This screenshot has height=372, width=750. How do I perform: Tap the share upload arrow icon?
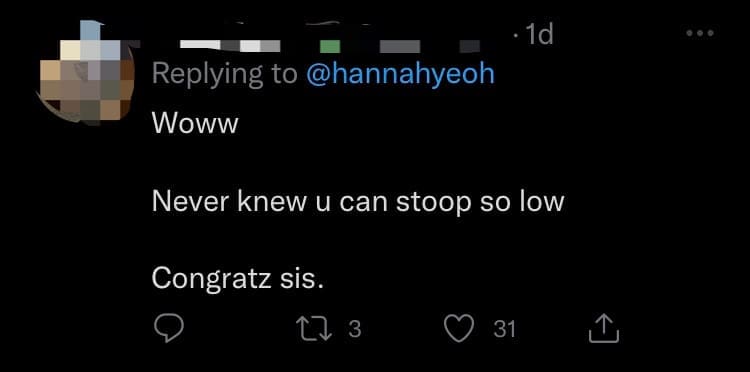click(x=604, y=328)
